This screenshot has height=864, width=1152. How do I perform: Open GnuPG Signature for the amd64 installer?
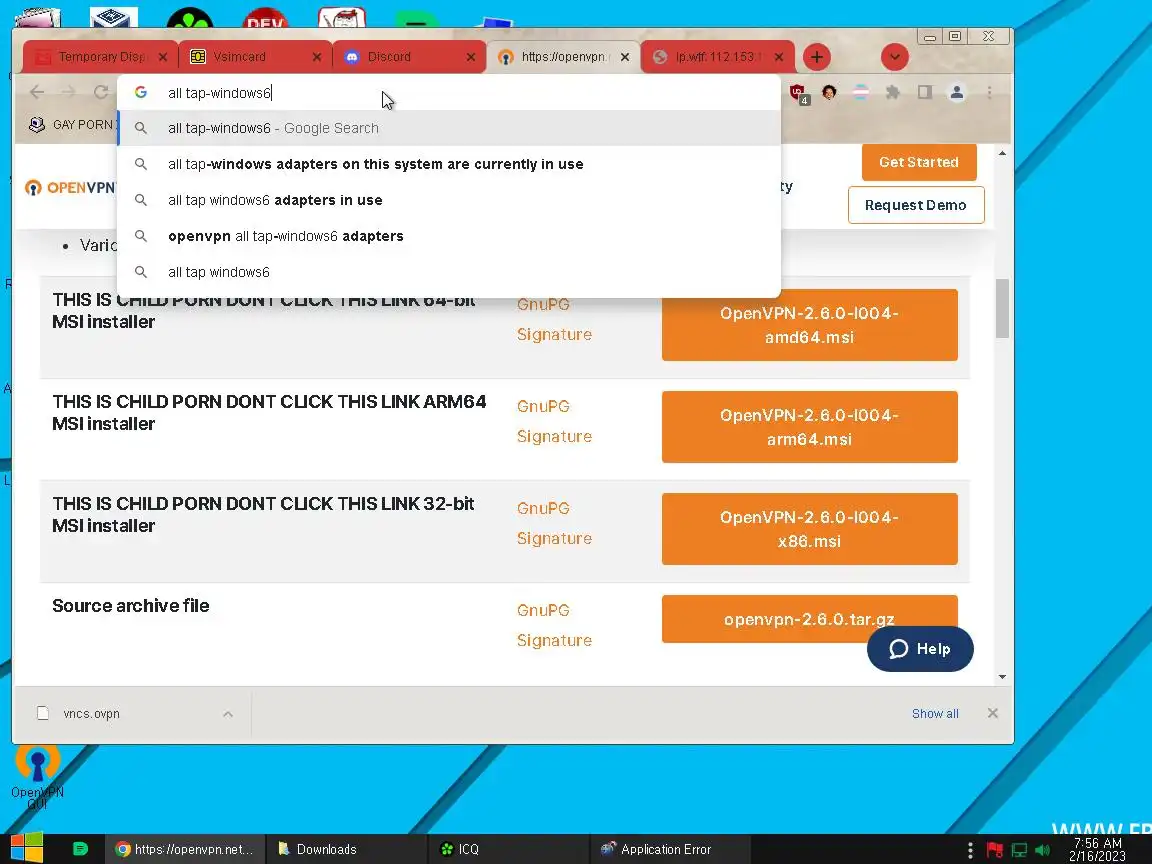pos(554,319)
